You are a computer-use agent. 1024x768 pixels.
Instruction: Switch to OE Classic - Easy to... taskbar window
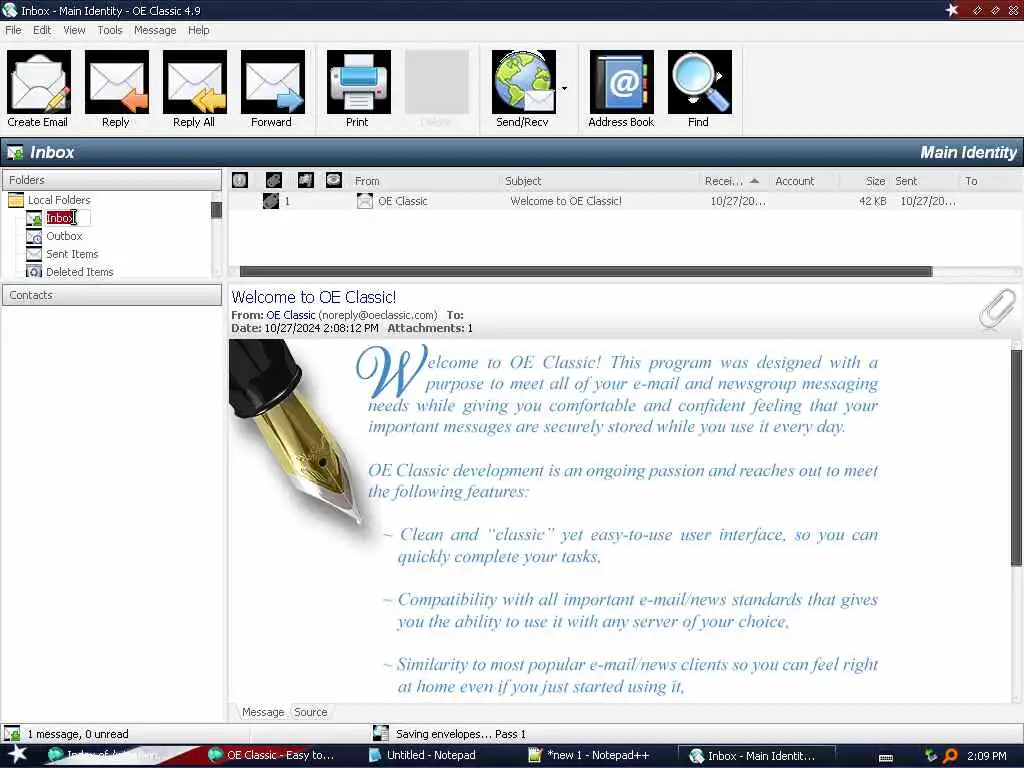point(271,755)
